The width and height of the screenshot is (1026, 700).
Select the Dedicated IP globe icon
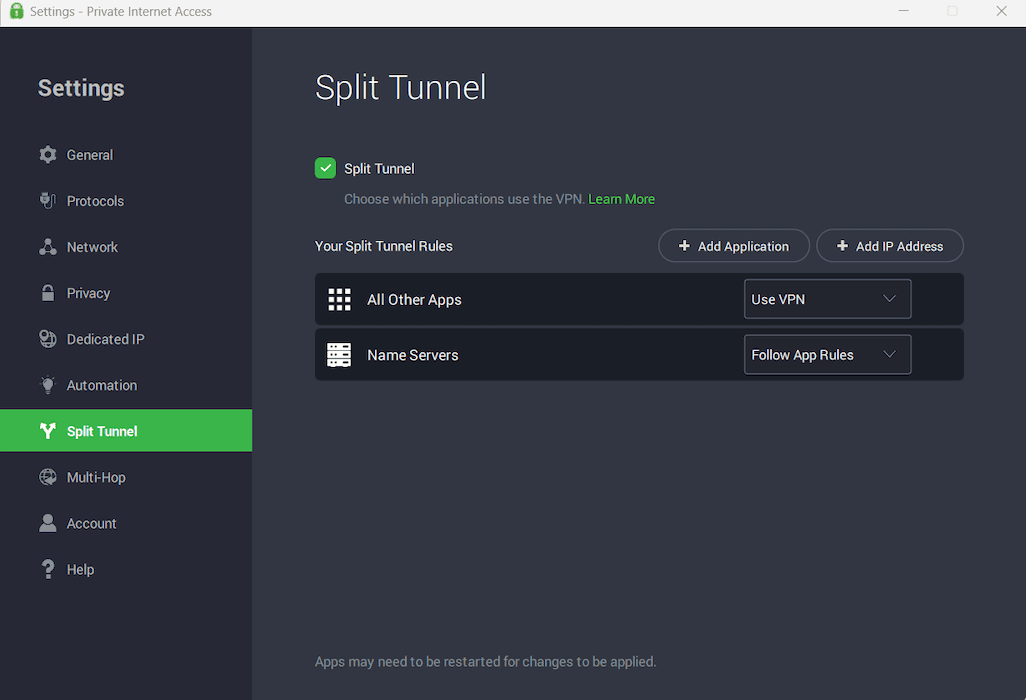coord(47,338)
